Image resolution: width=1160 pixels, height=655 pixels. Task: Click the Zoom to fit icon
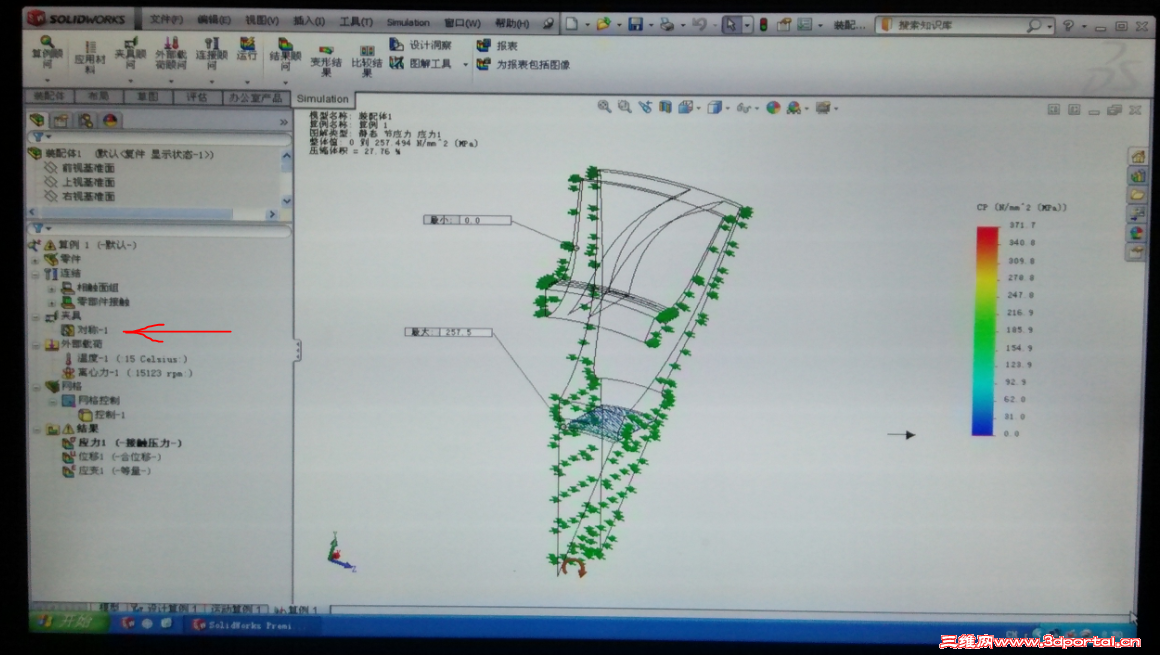click(604, 107)
